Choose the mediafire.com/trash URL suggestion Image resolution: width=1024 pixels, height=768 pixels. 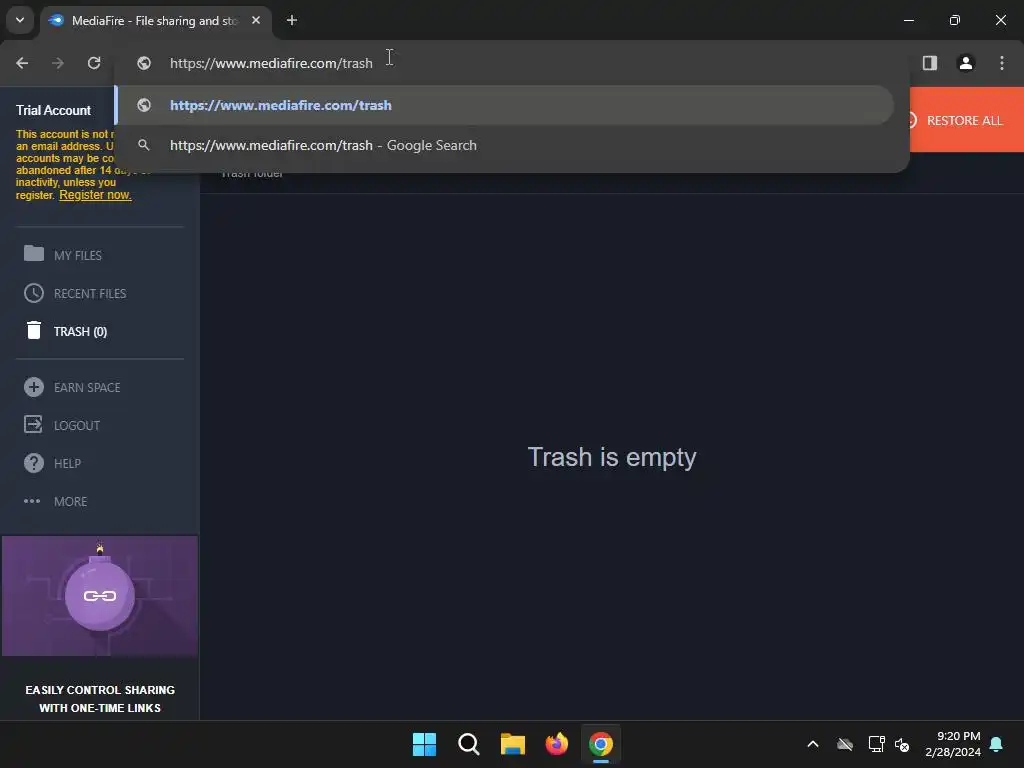pyautogui.click(x=504, y=105)
